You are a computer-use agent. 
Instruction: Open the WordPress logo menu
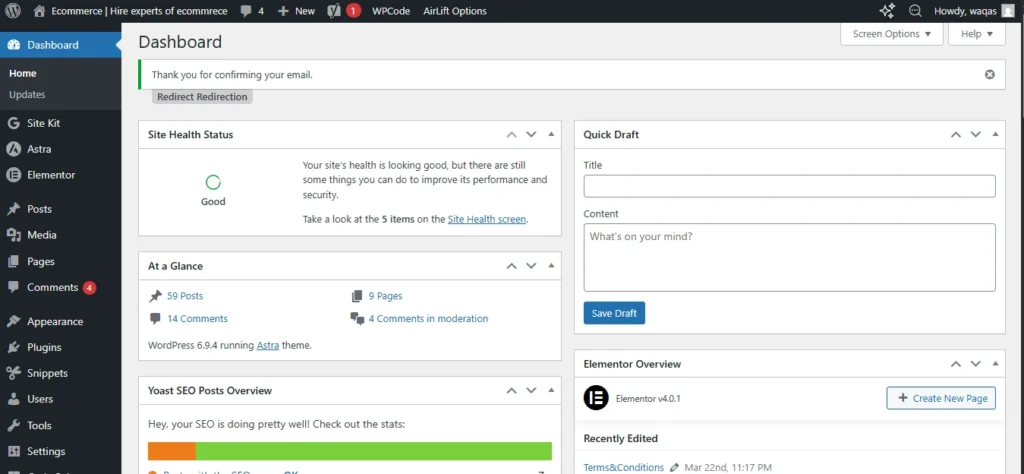(x=13, y=10)
